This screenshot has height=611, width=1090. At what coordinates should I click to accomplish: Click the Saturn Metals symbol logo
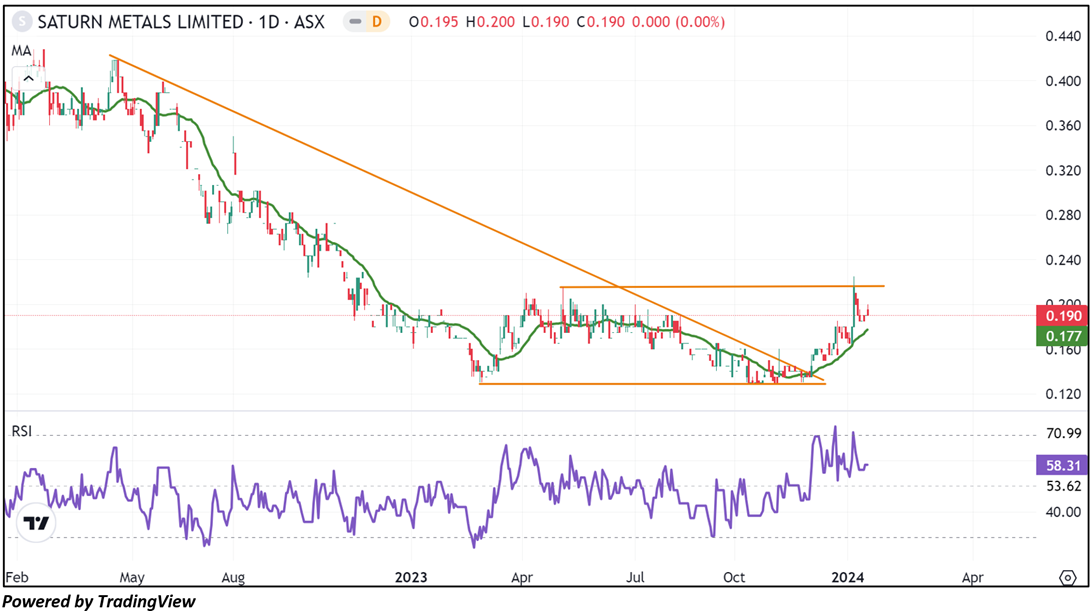[x=22, y=22]
